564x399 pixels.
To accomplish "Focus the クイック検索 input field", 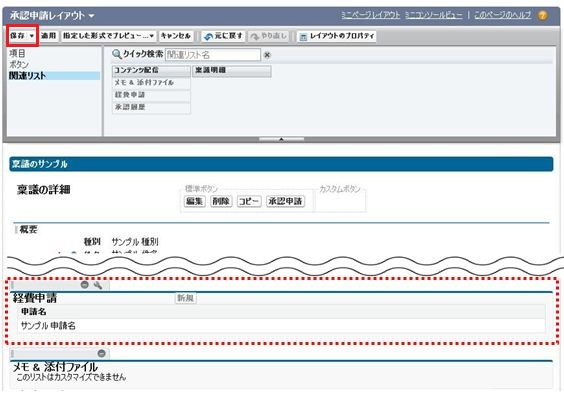I will coord(213,55).
